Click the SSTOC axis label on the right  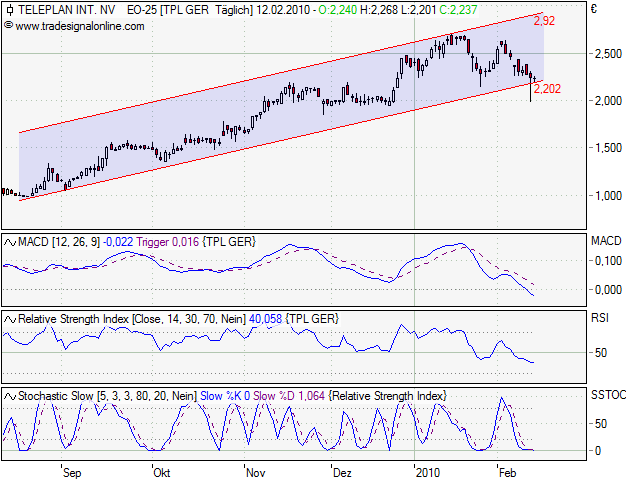pos(606,397)
